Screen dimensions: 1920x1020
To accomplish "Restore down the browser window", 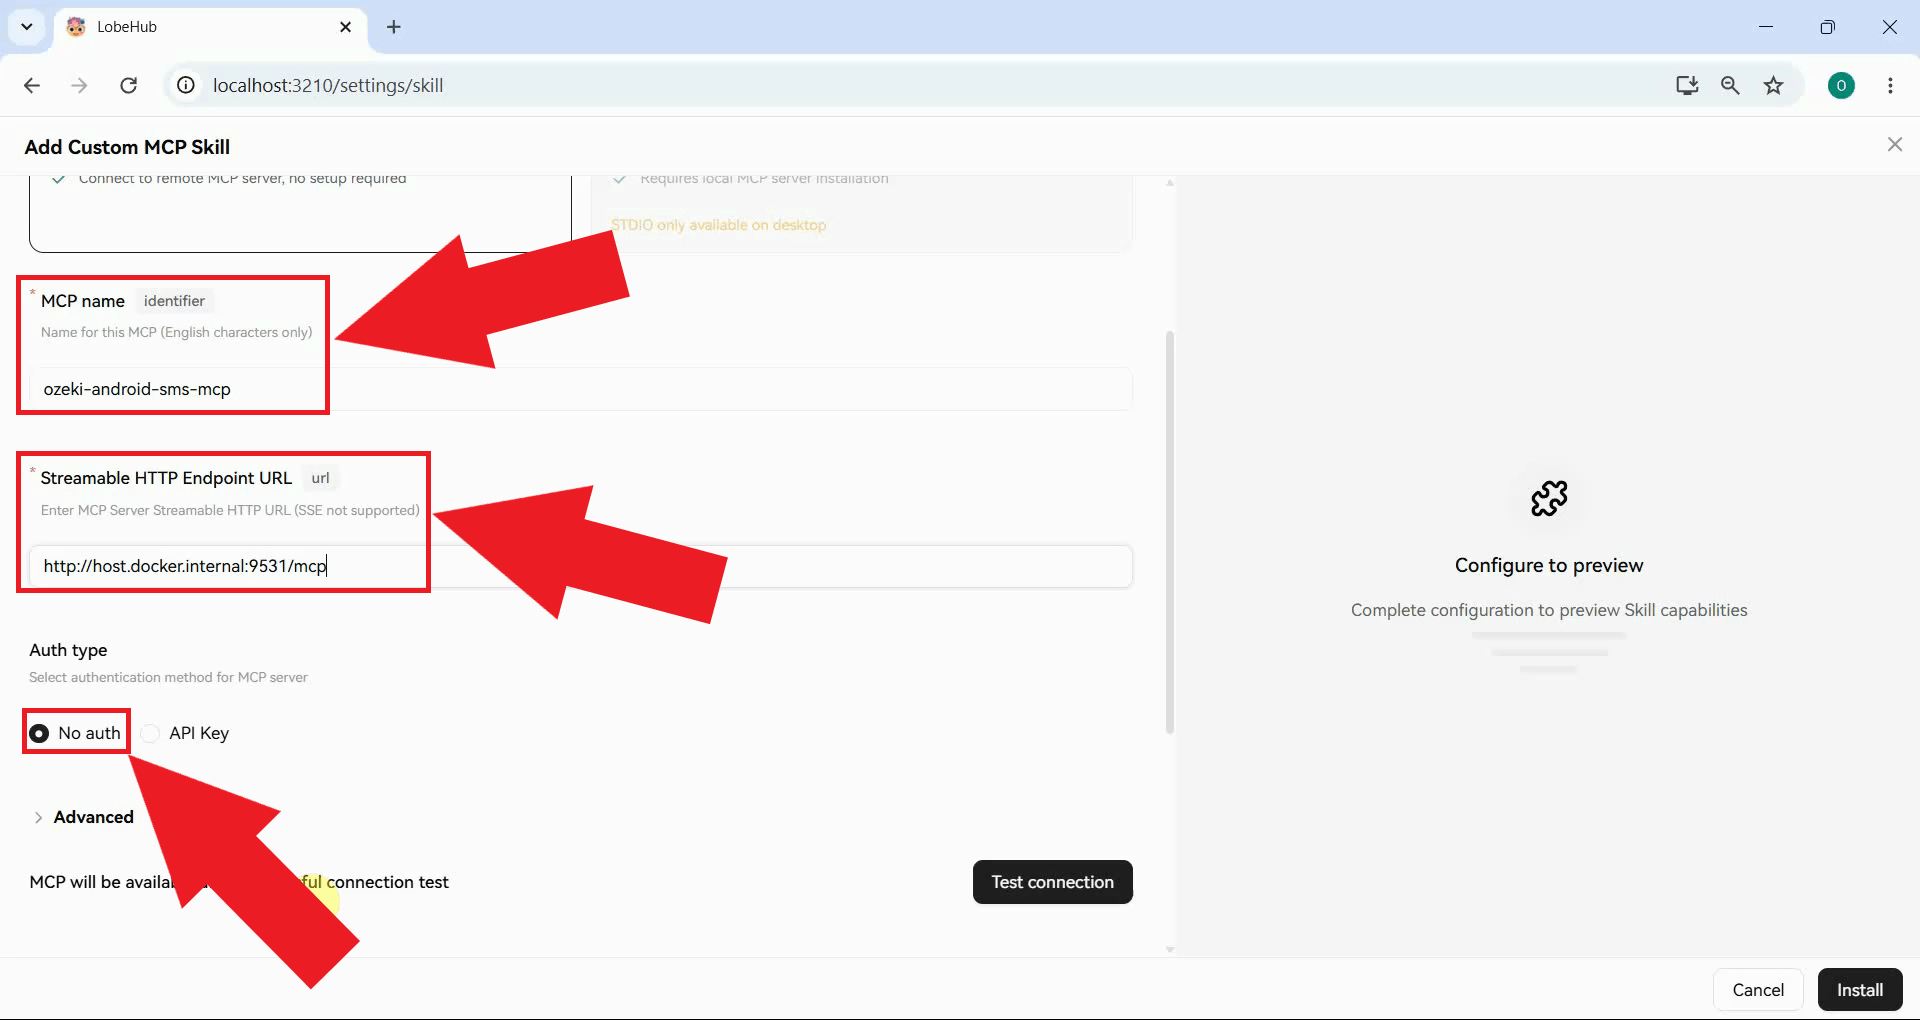I will coord(1828,27).
